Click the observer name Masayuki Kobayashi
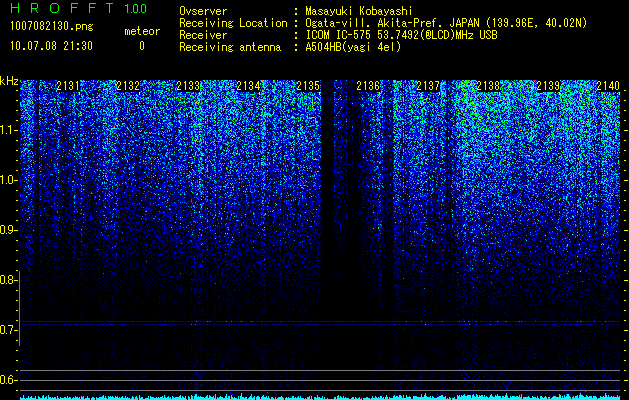 point(359,11)
